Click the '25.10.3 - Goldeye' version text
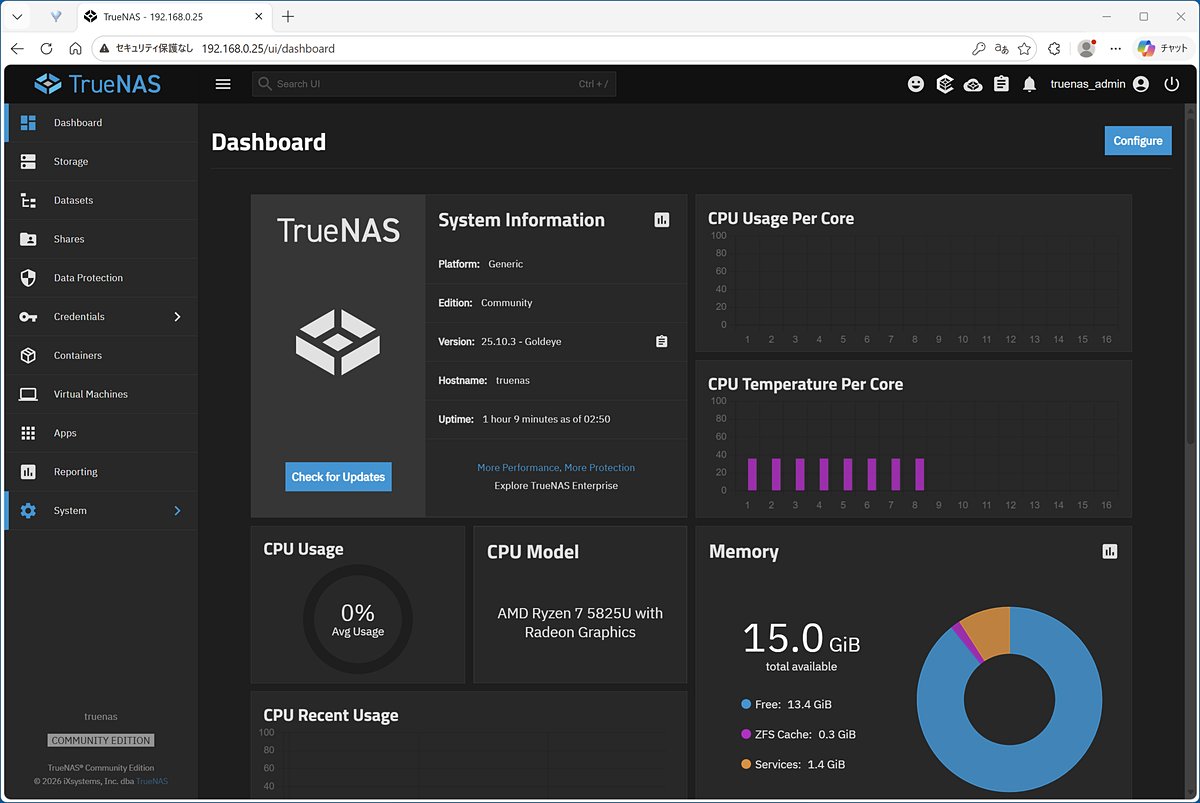Image resolution: width=1200 pixels, height=803 pixels. tap(522, 342)
